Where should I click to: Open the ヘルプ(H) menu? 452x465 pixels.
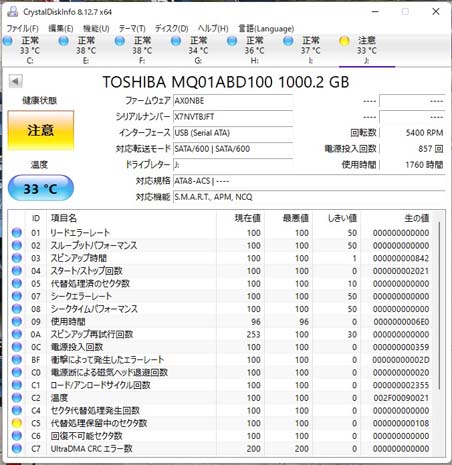[213, 29]
